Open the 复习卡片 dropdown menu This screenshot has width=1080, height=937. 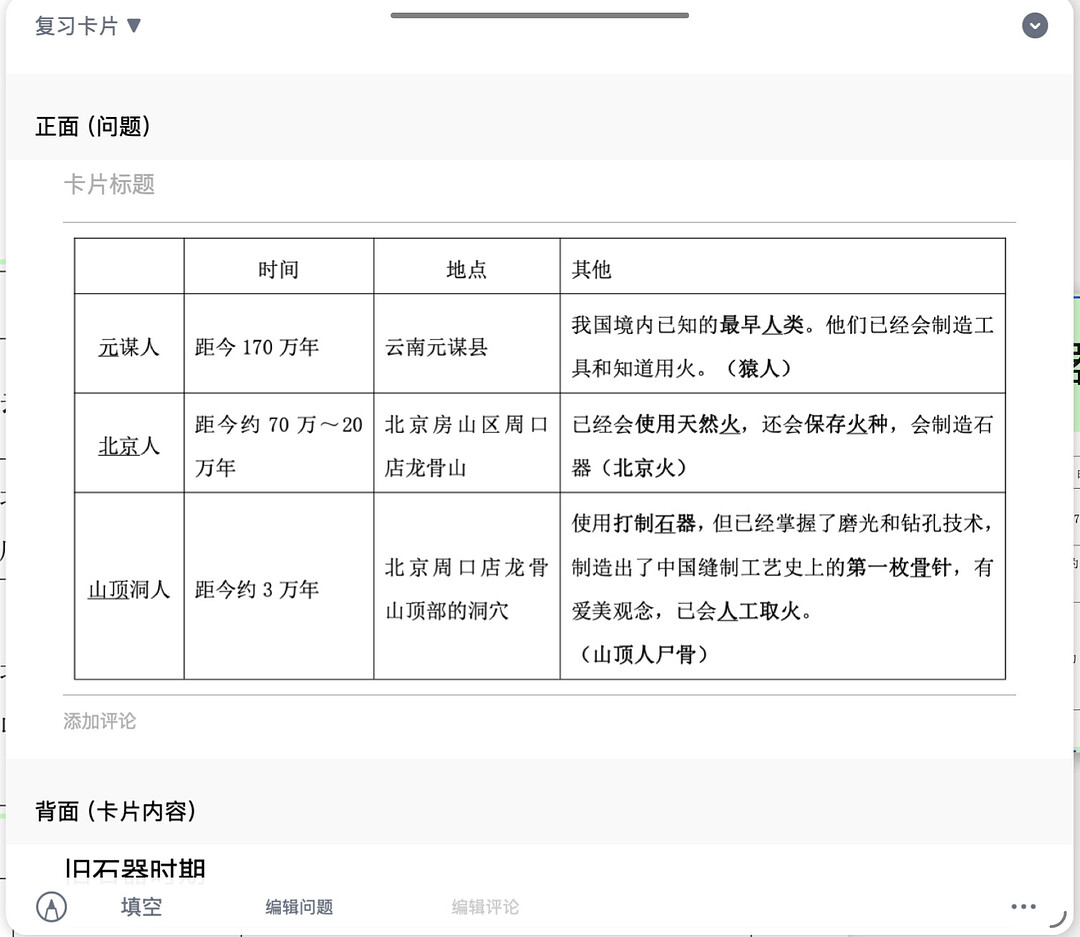click(x=87, y=26)
